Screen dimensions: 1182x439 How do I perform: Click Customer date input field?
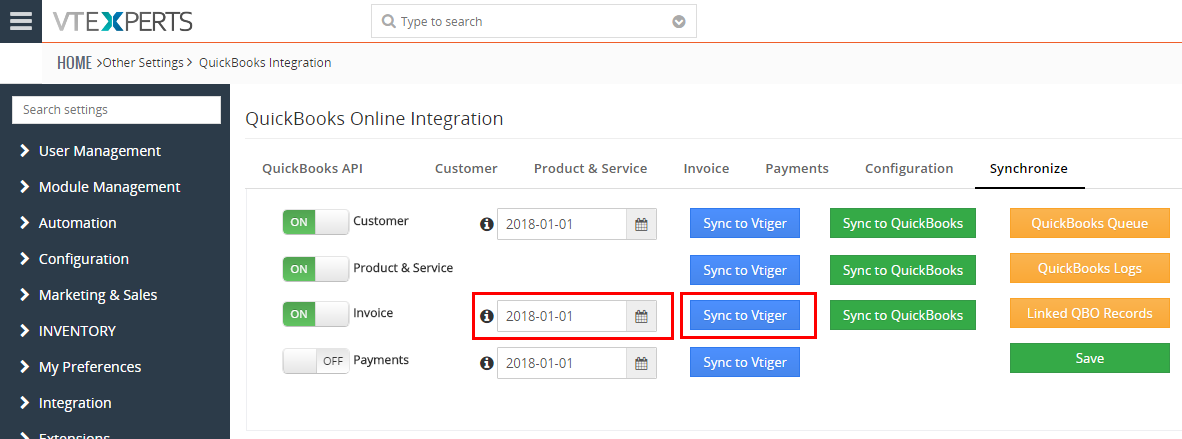click(562, 224)
